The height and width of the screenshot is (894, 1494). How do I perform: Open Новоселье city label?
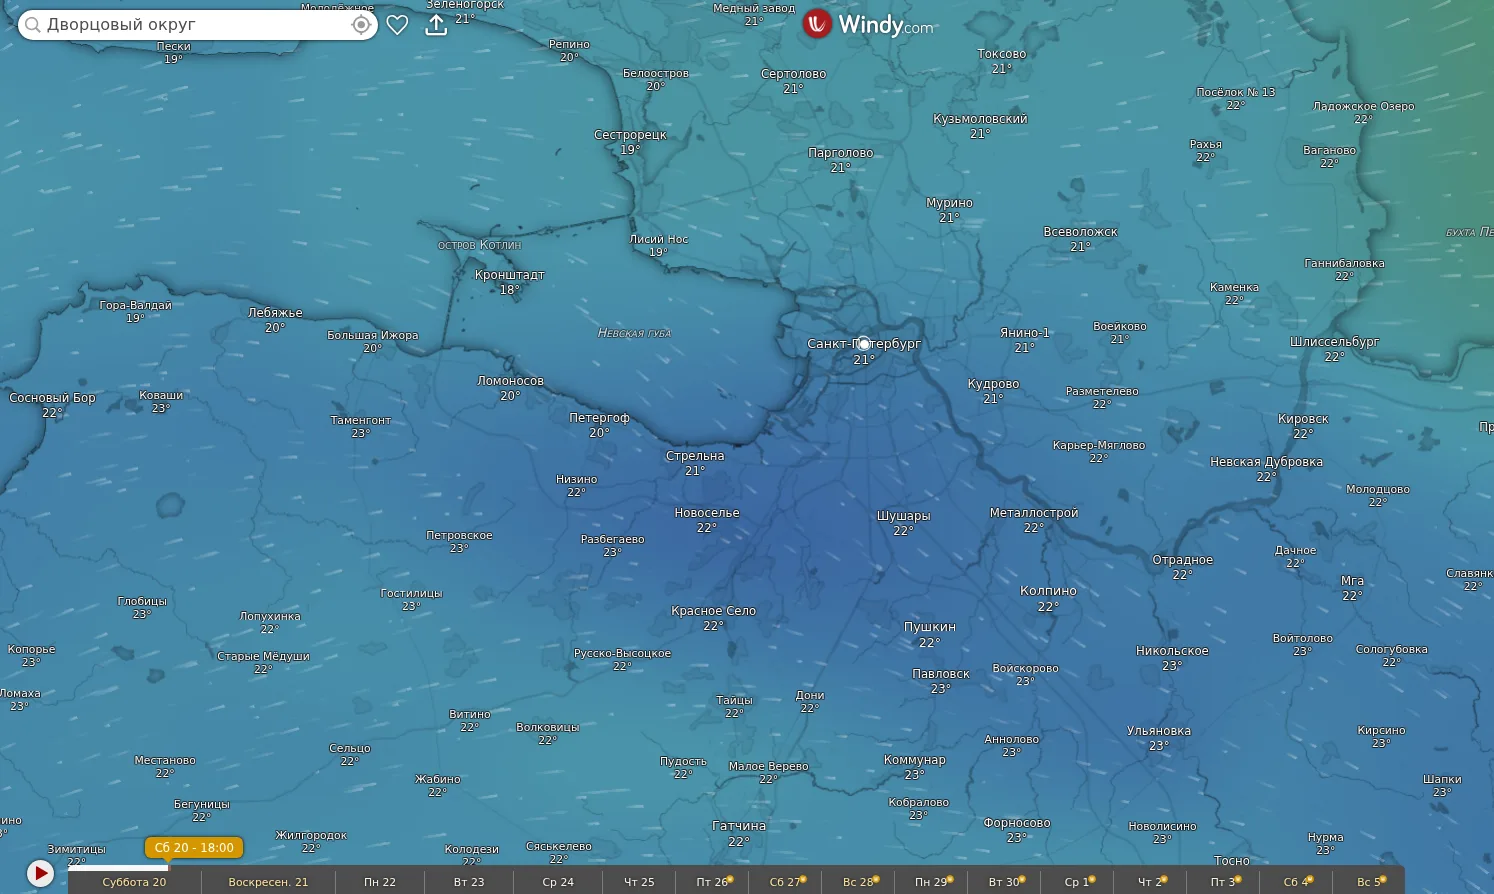pos(707,513)
